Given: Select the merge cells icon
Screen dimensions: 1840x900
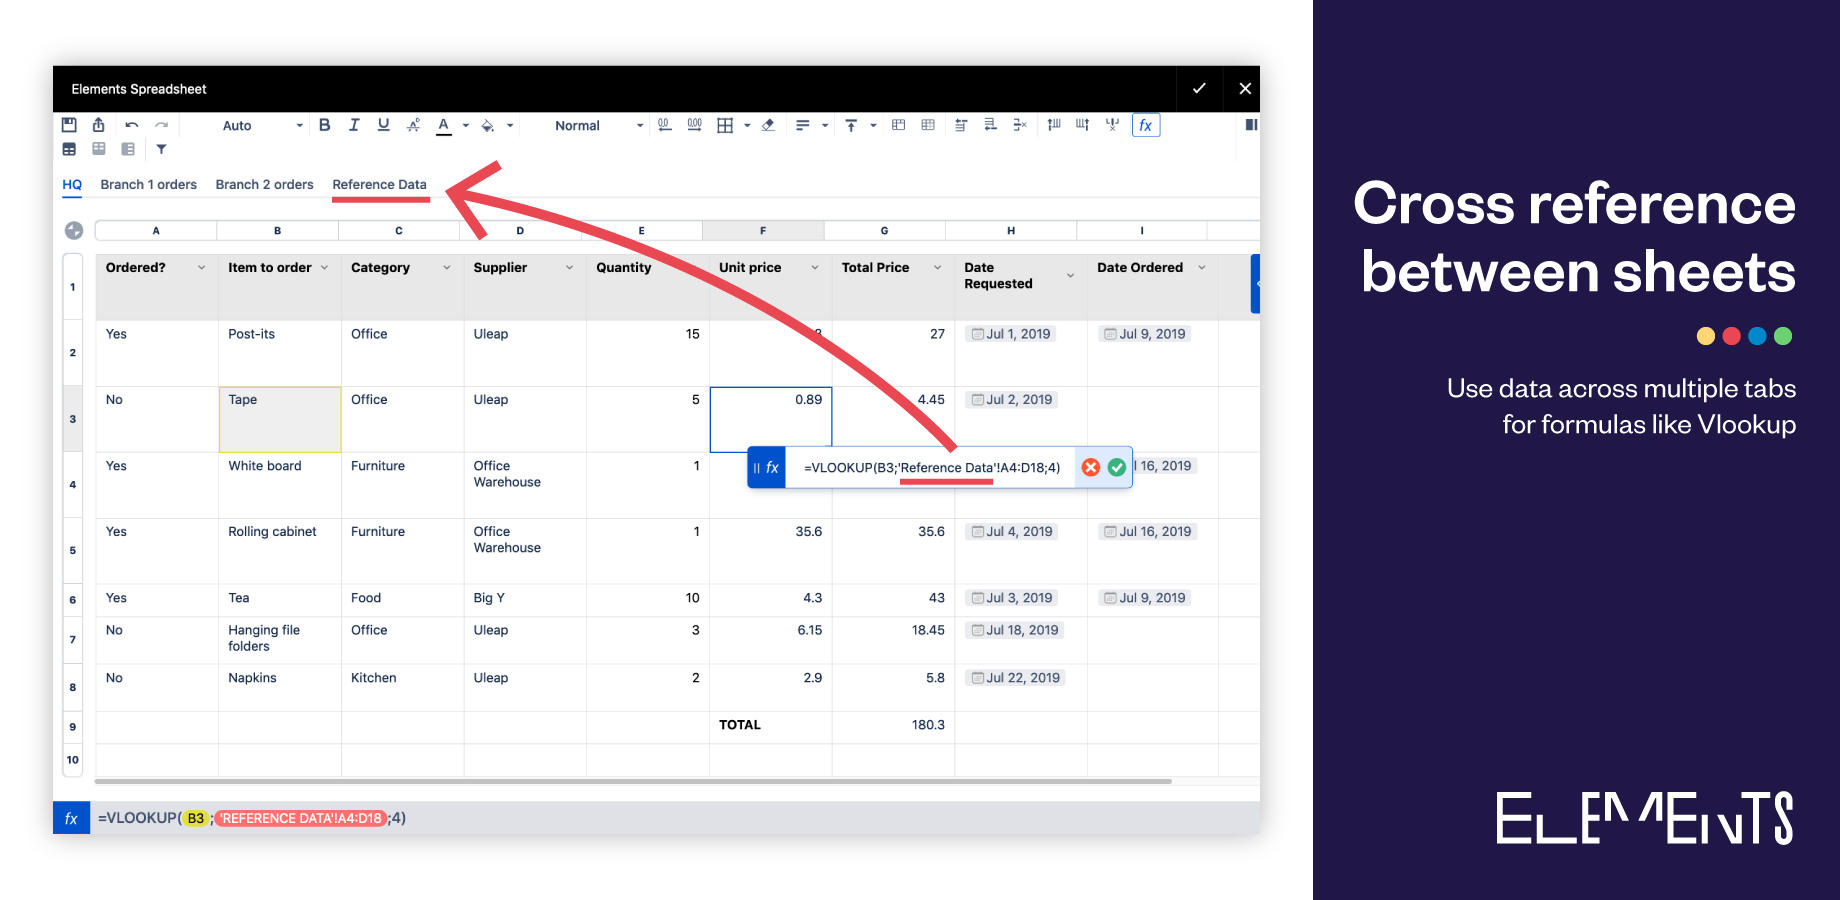Looking at the screenshot, I should [898, 125].
